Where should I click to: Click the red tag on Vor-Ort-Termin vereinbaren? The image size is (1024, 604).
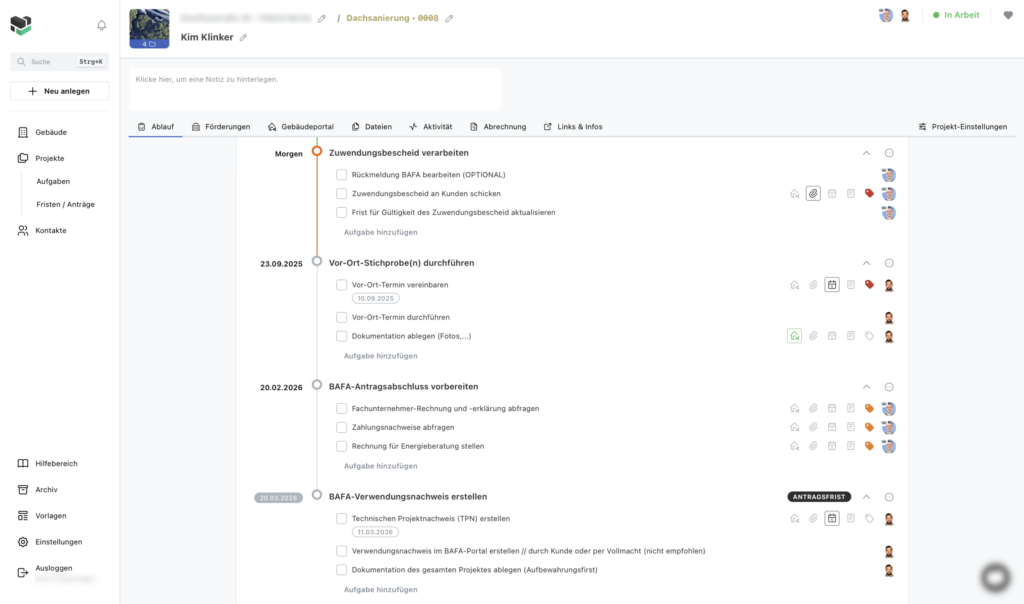pos(869,285)
